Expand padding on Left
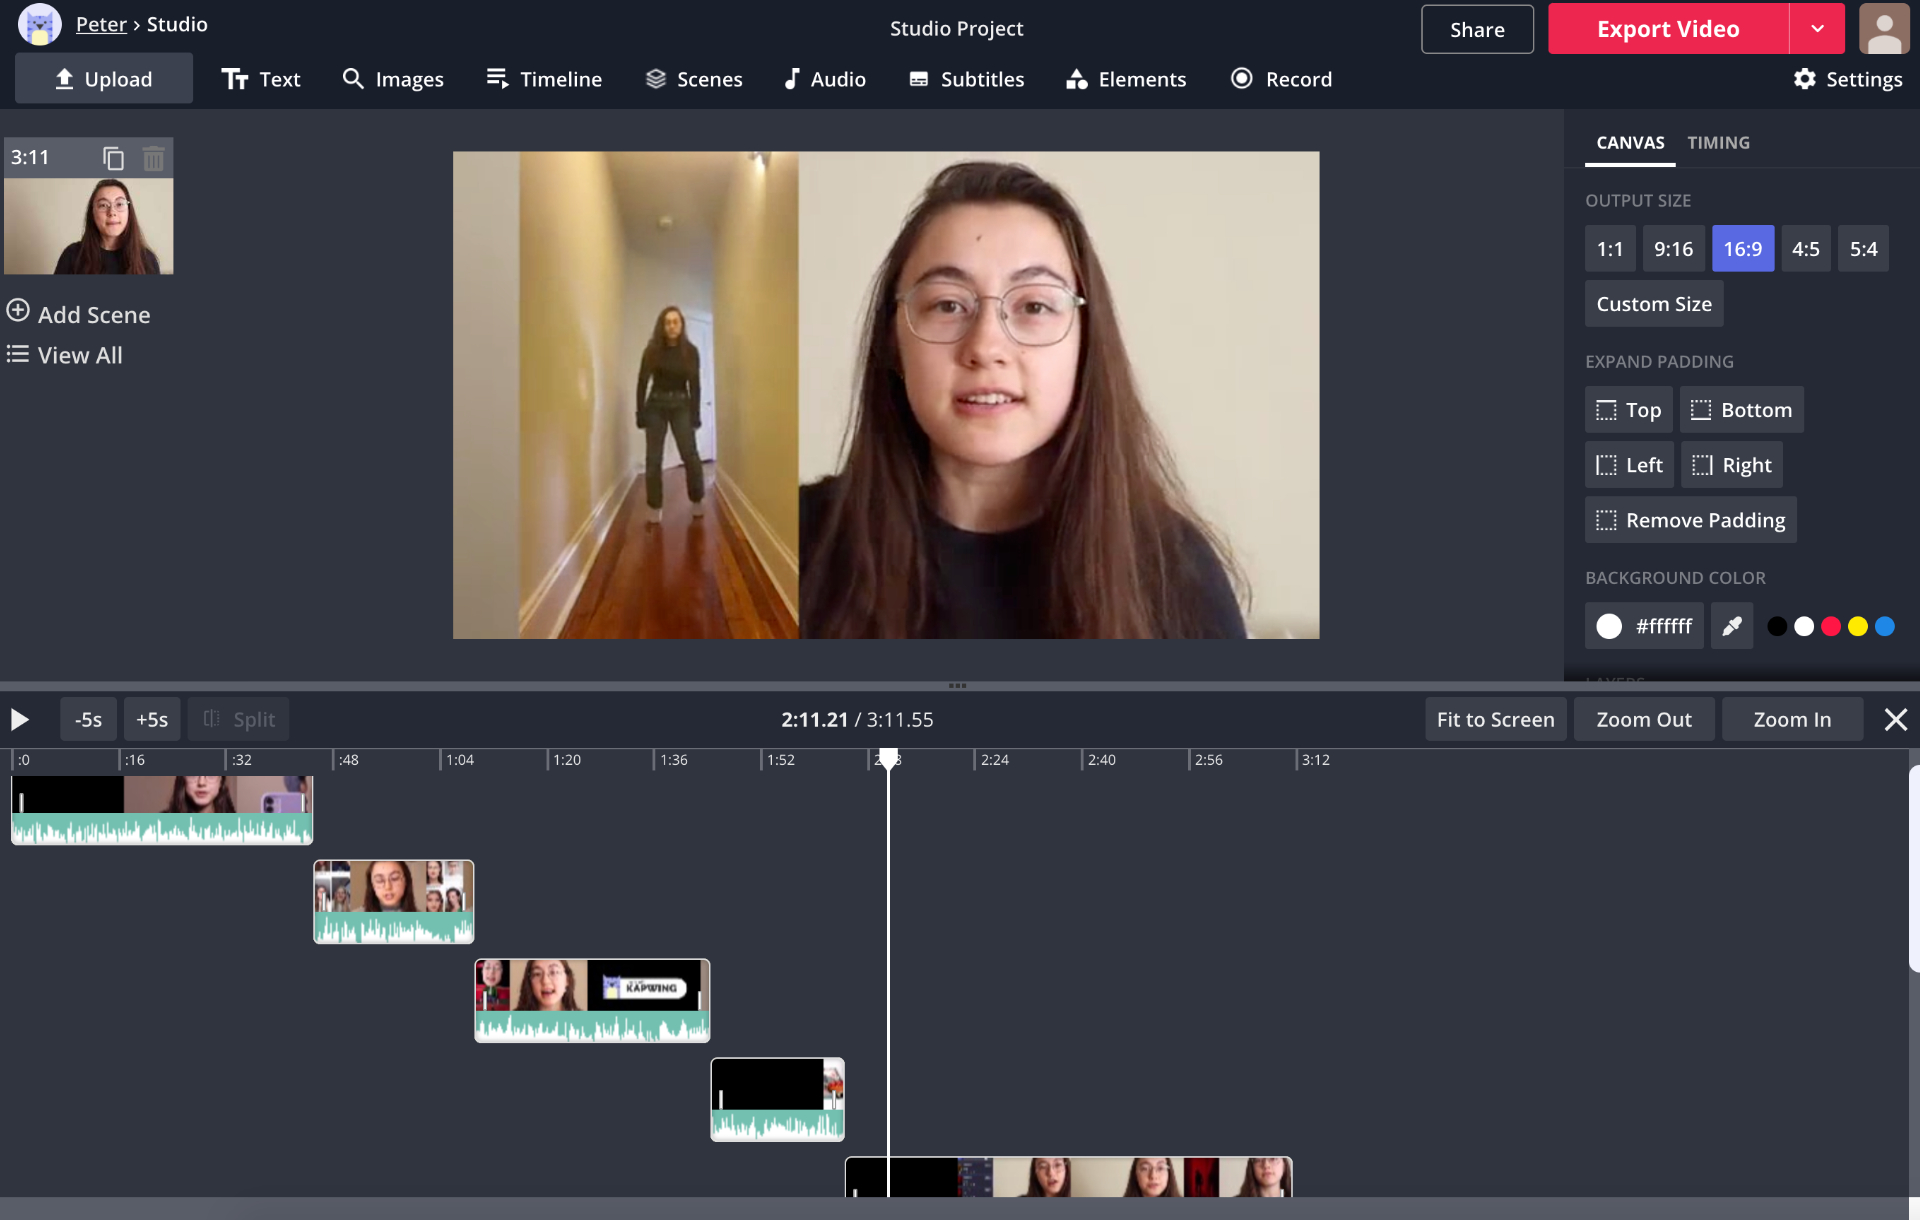The height and width of the screenshot is (1220, 1920). click(x=1629, y=465)
